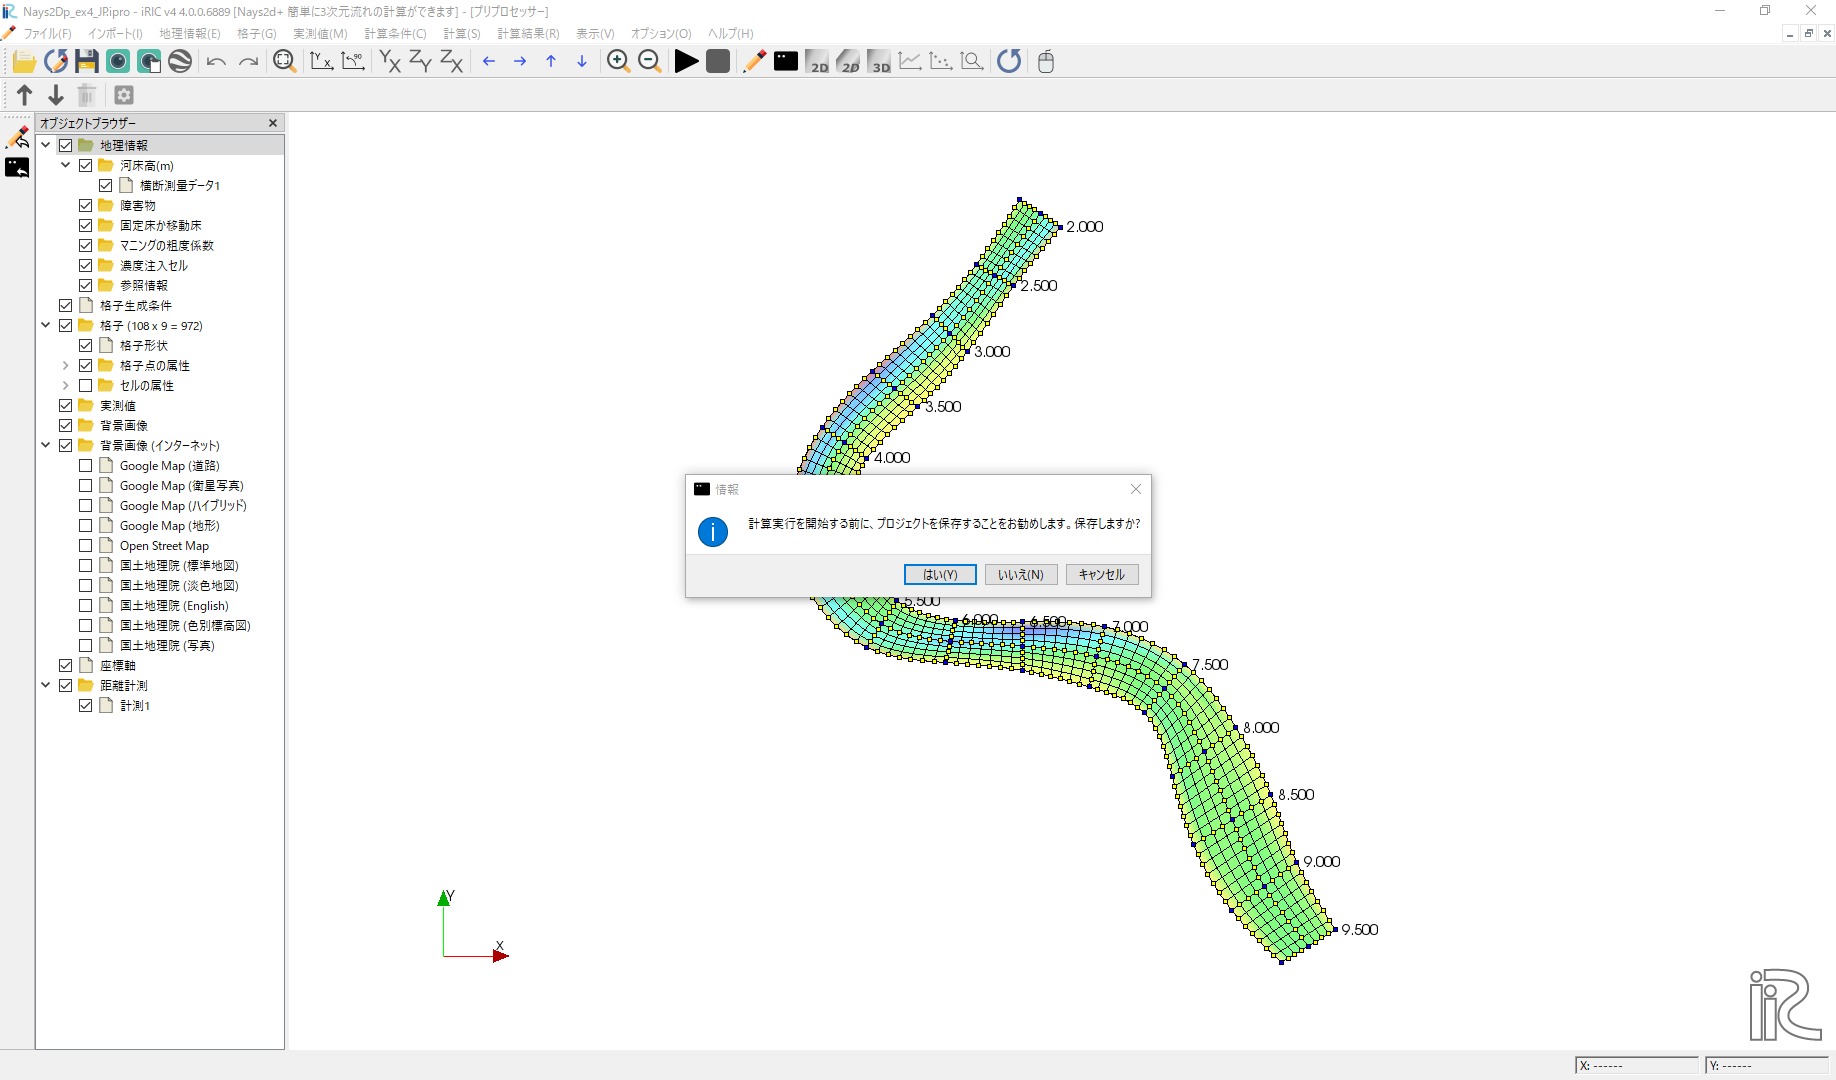Switch to the XY plane view
Screen dimensions: 1836x1080
point(390,62)
